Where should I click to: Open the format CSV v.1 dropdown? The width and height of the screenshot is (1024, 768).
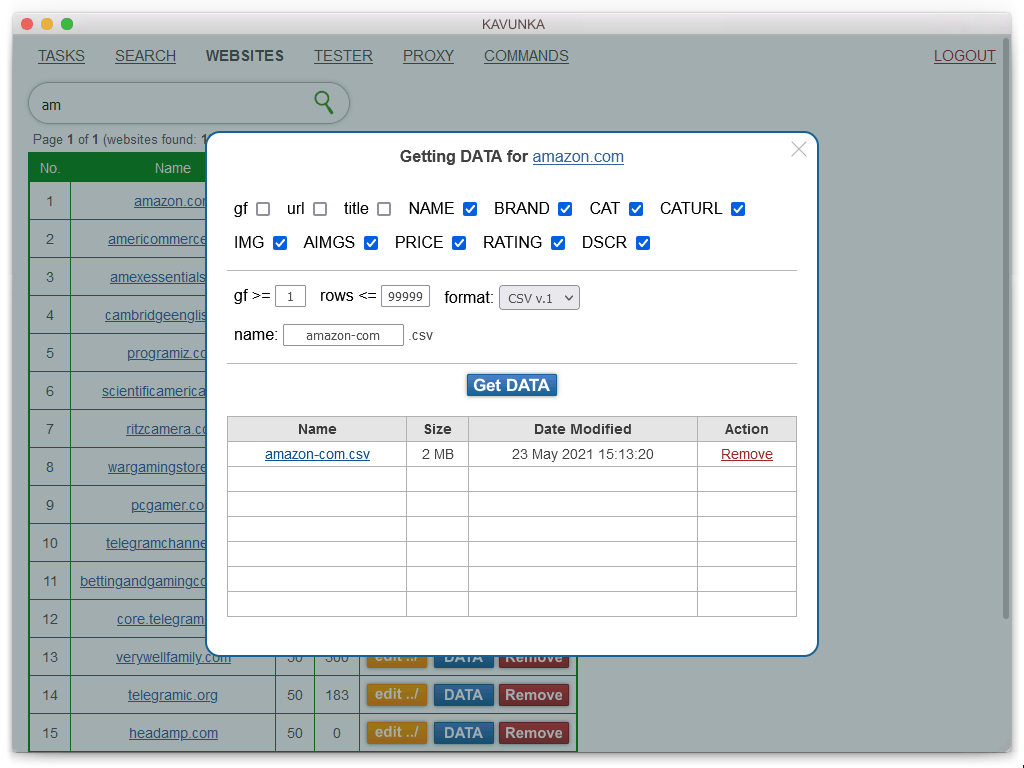coord(539,298)
